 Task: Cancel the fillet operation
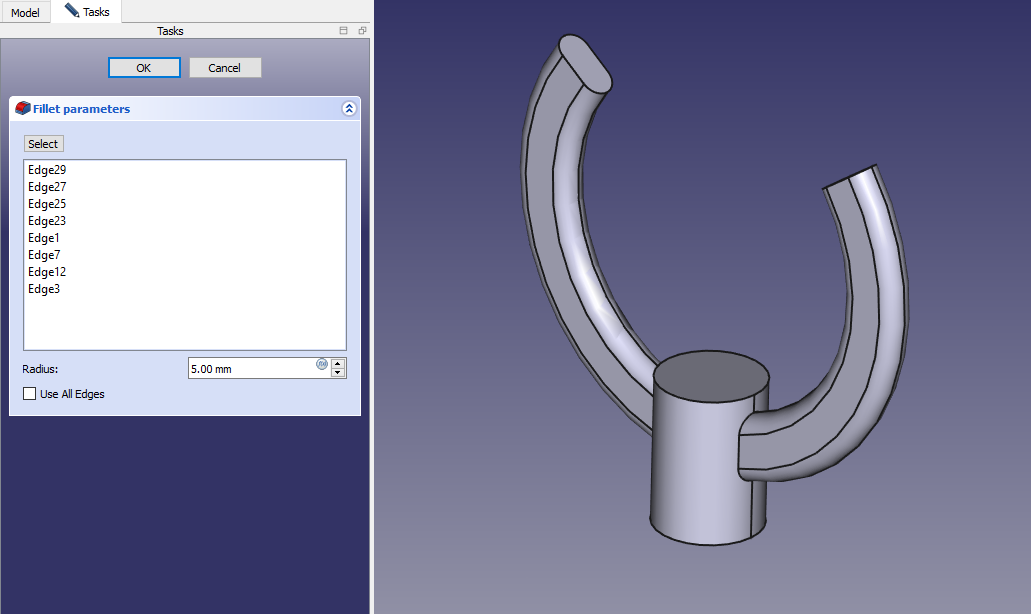(224, 67)
